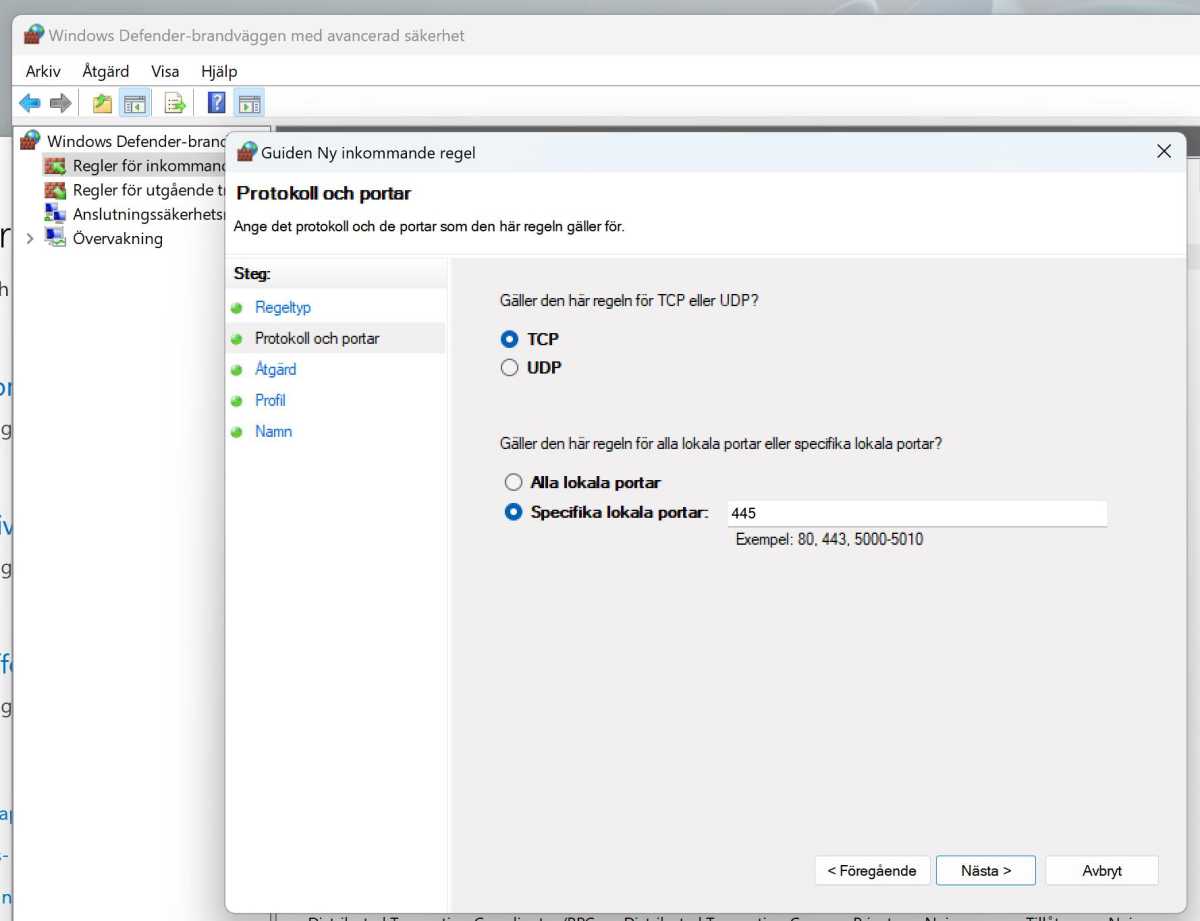Click the Avbryt button
The width and height of the screenshot is (1200, 921).
1102,870
